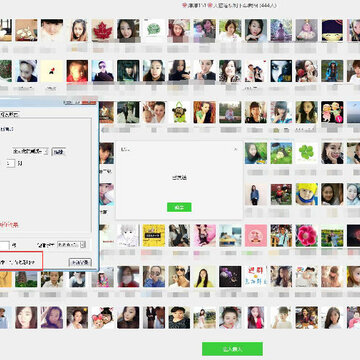360x360 pixels.
Task: Select the cartoon animal with green frame avatar
Action: pyautogui.click(x=179, y=112)
